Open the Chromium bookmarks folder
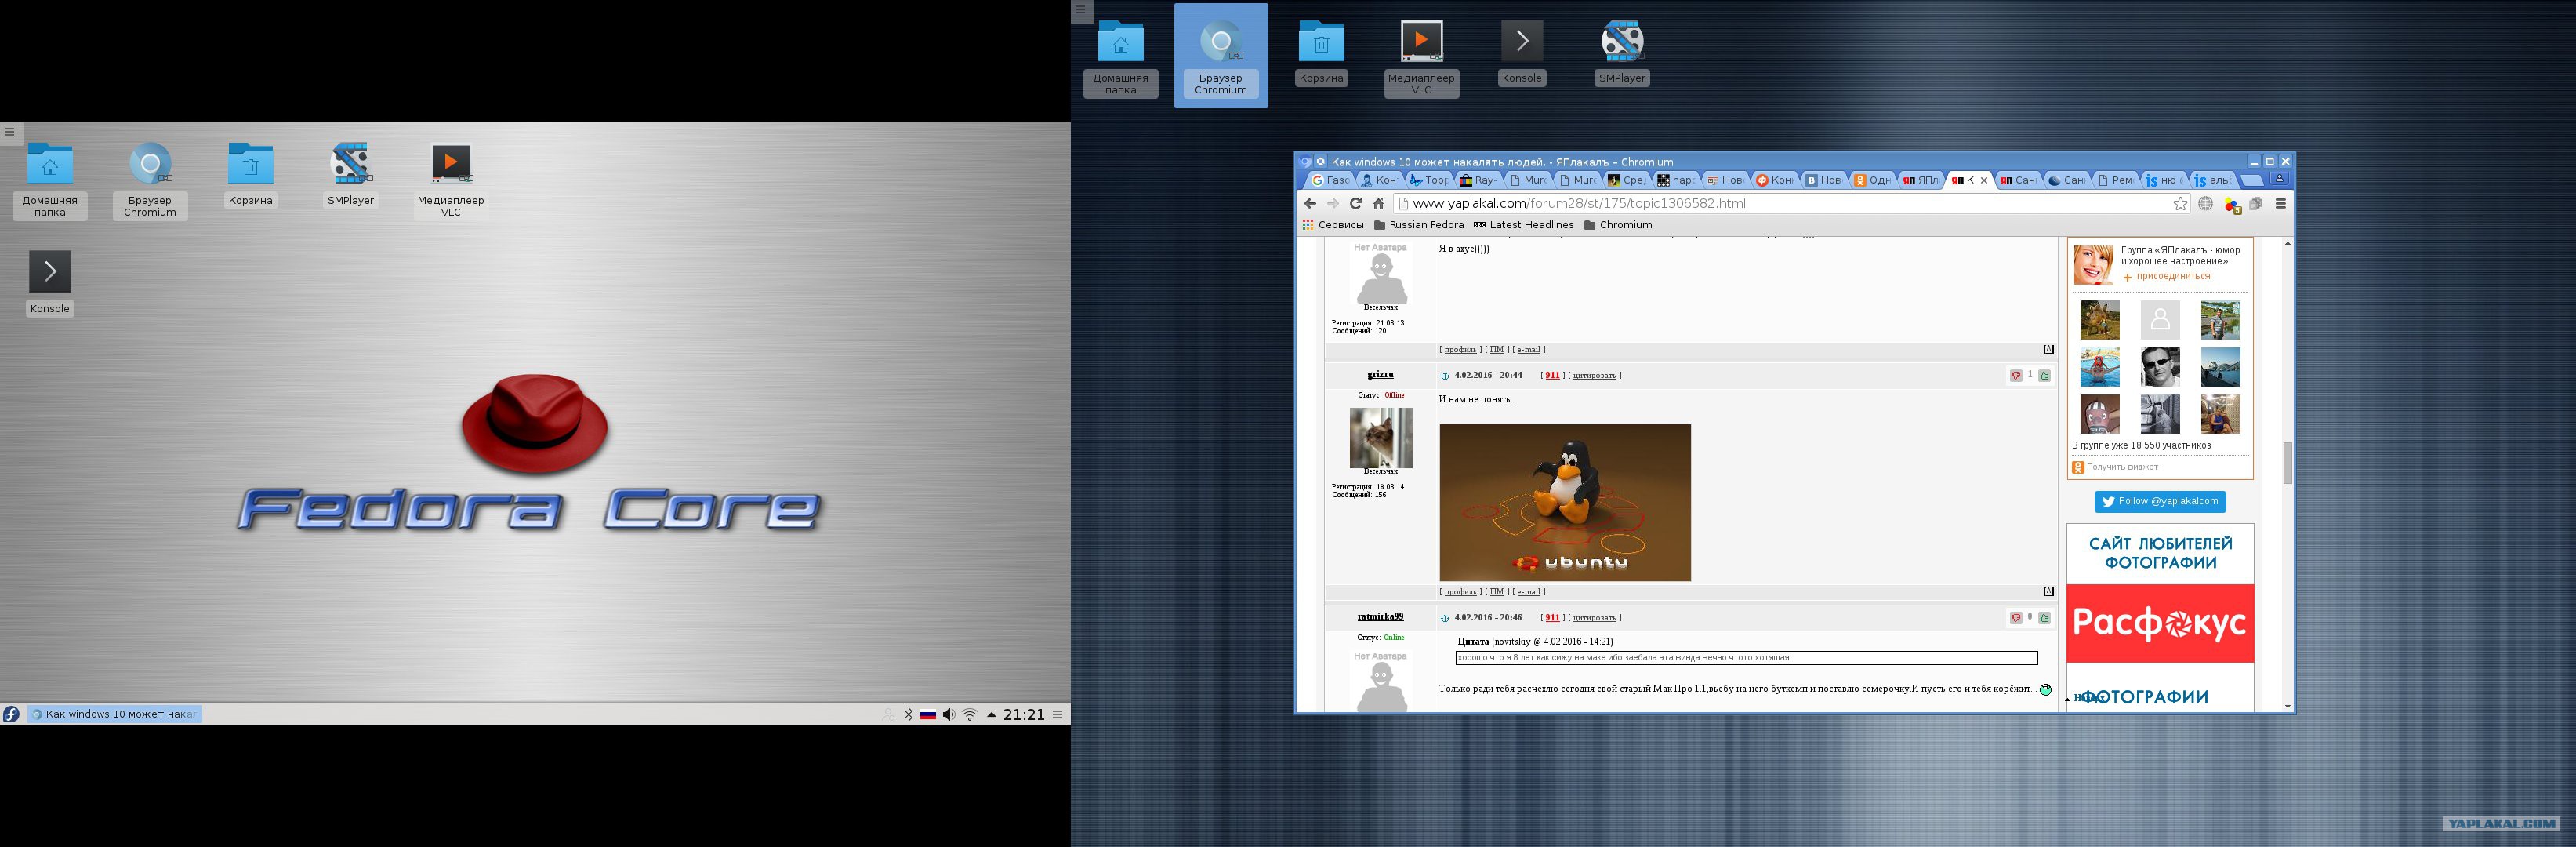The height and width of the screenshot is (847, 2576). point(1618,225)
